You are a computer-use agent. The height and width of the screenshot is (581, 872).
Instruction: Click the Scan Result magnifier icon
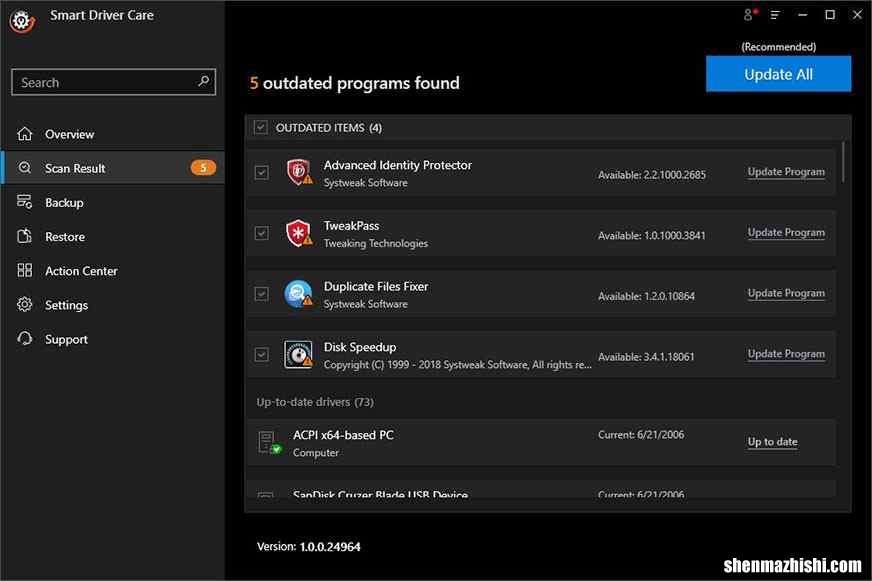click(24, 168)
